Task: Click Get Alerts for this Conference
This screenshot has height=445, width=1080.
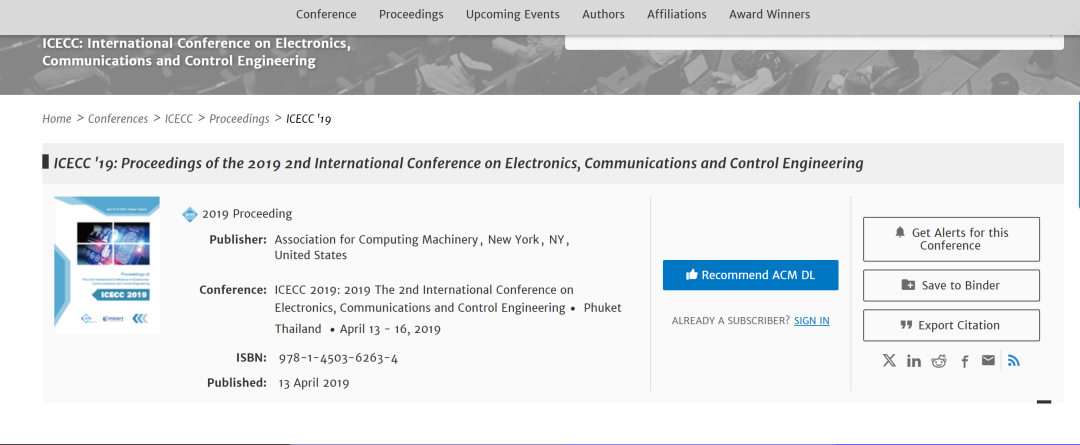Action: point(951,239)
